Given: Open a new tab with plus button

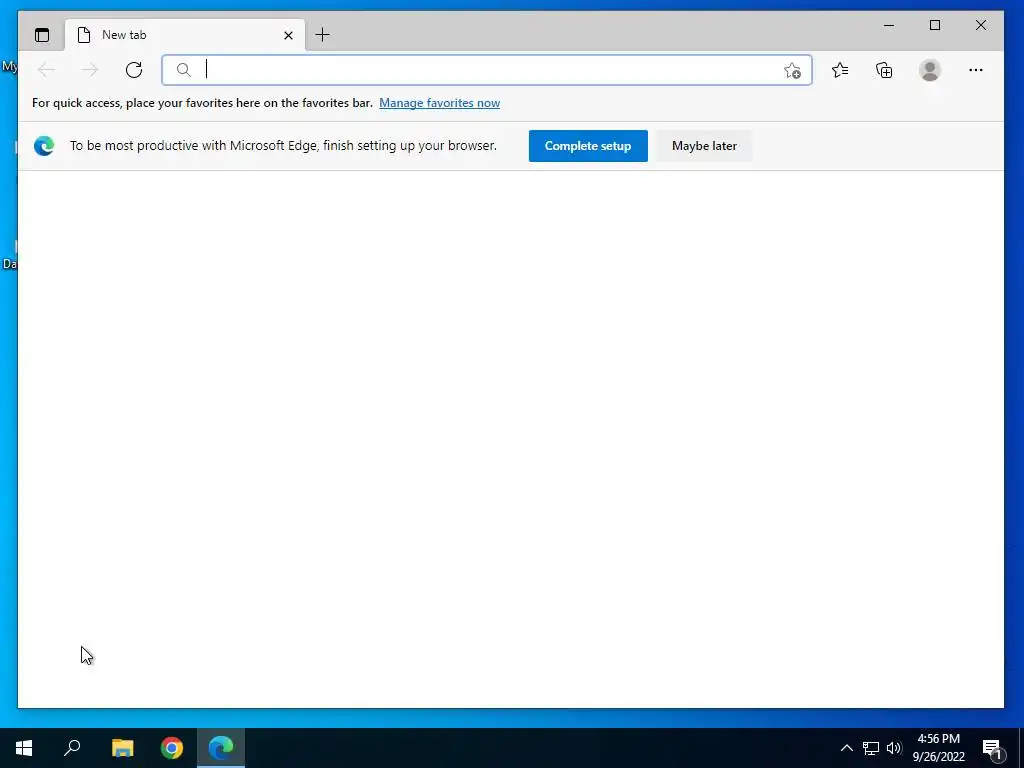Looking at the screenshot, I should [323, 35].
